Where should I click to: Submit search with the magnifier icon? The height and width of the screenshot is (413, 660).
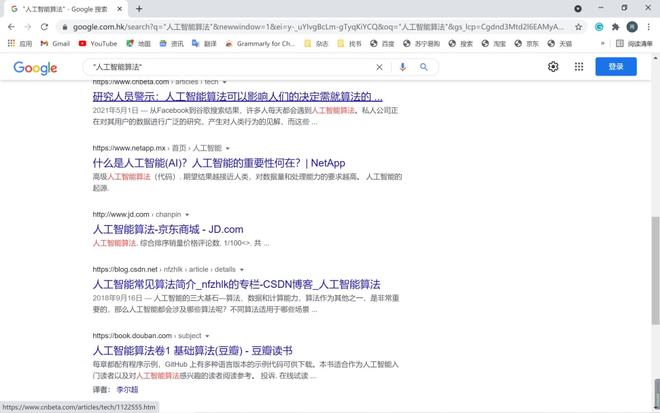pos(423,67)
